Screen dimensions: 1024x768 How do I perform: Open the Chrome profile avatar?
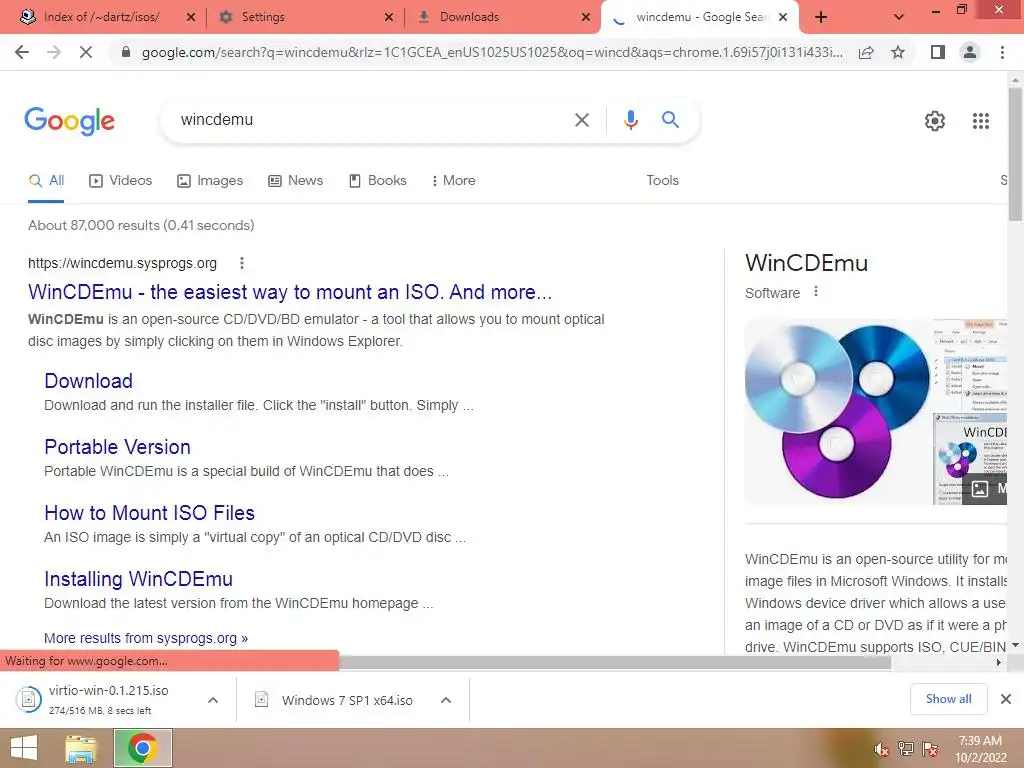(x=970, y=52)
